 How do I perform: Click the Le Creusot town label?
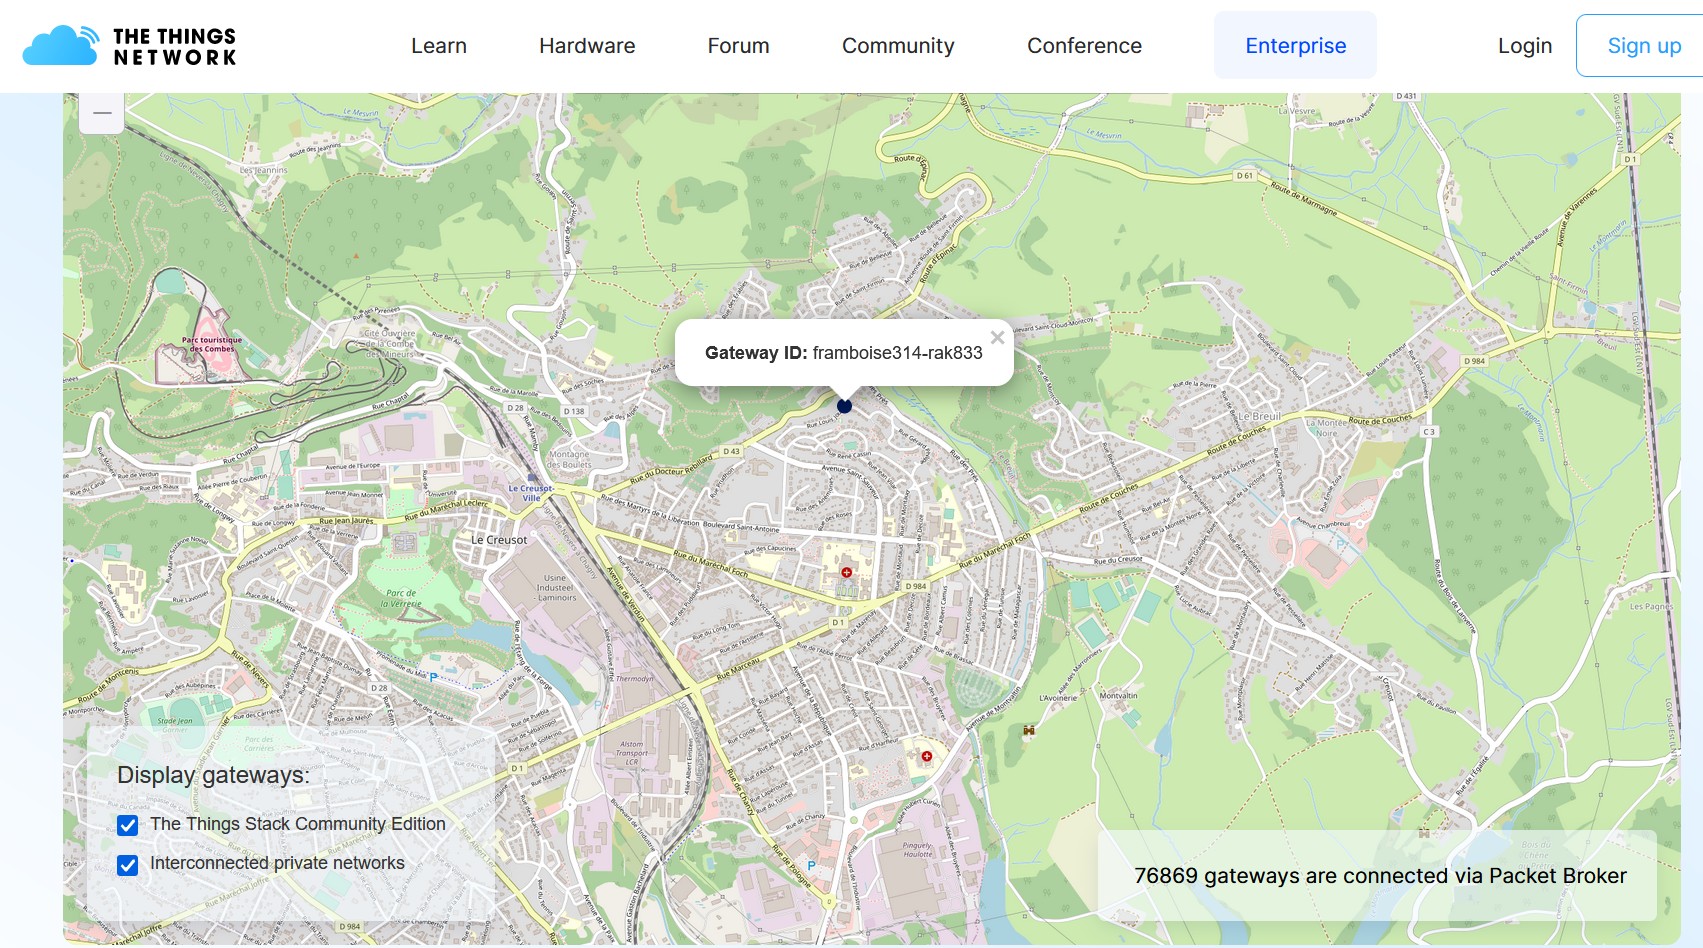[499, 540]
